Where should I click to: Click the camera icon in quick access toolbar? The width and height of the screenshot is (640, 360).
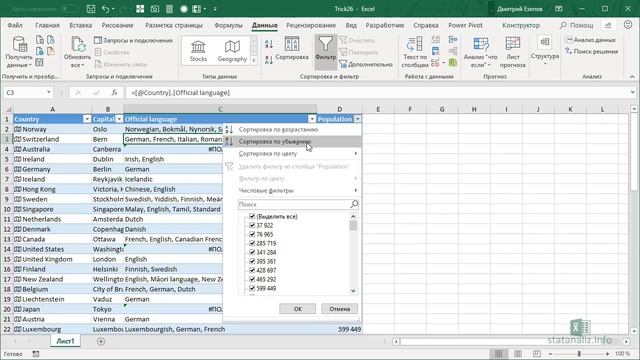[x=155, y=9]
